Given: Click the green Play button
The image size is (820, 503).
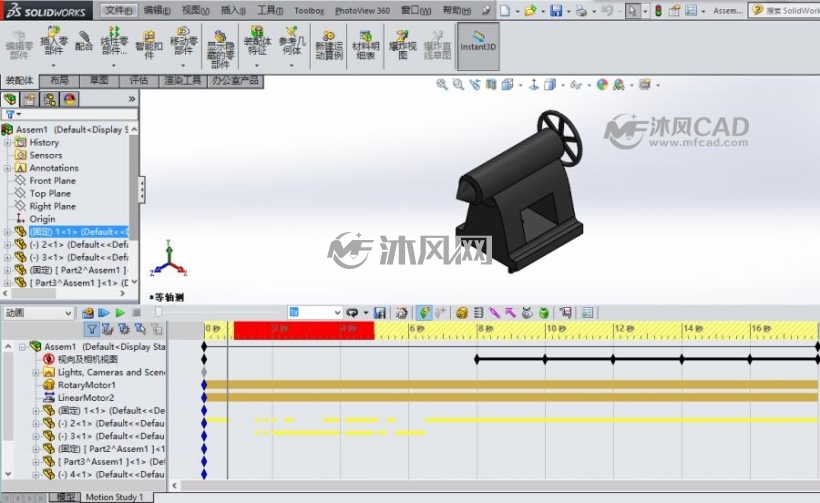Looking at the screenshot, I should [120, 313].
